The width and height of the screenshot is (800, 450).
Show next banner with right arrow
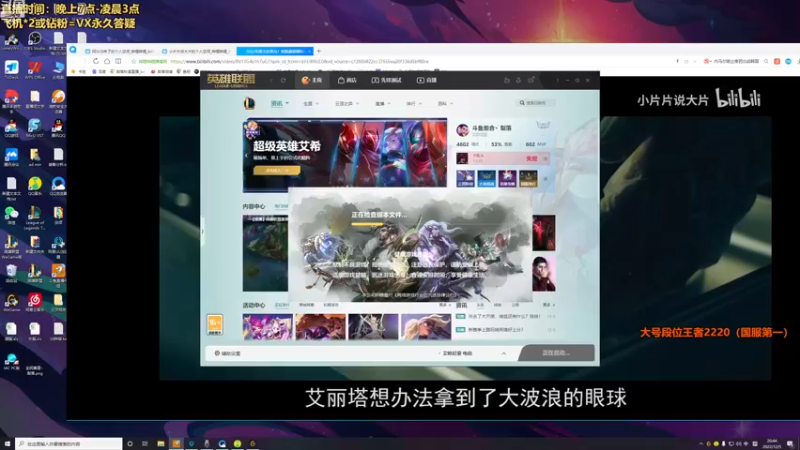[443, 155]
